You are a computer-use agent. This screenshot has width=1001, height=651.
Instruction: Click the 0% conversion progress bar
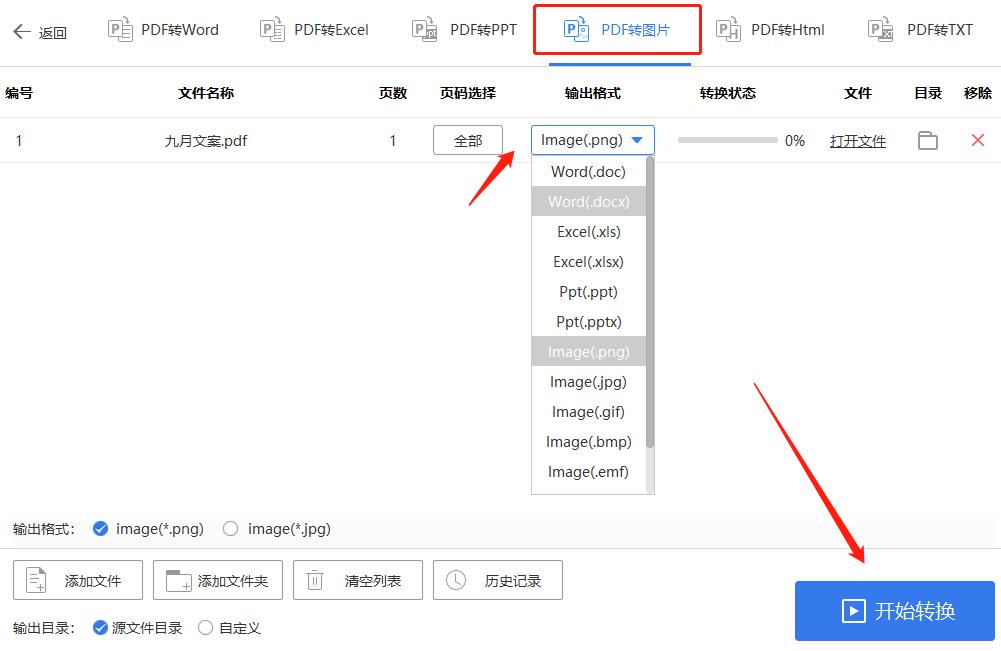tap(727, 140)
